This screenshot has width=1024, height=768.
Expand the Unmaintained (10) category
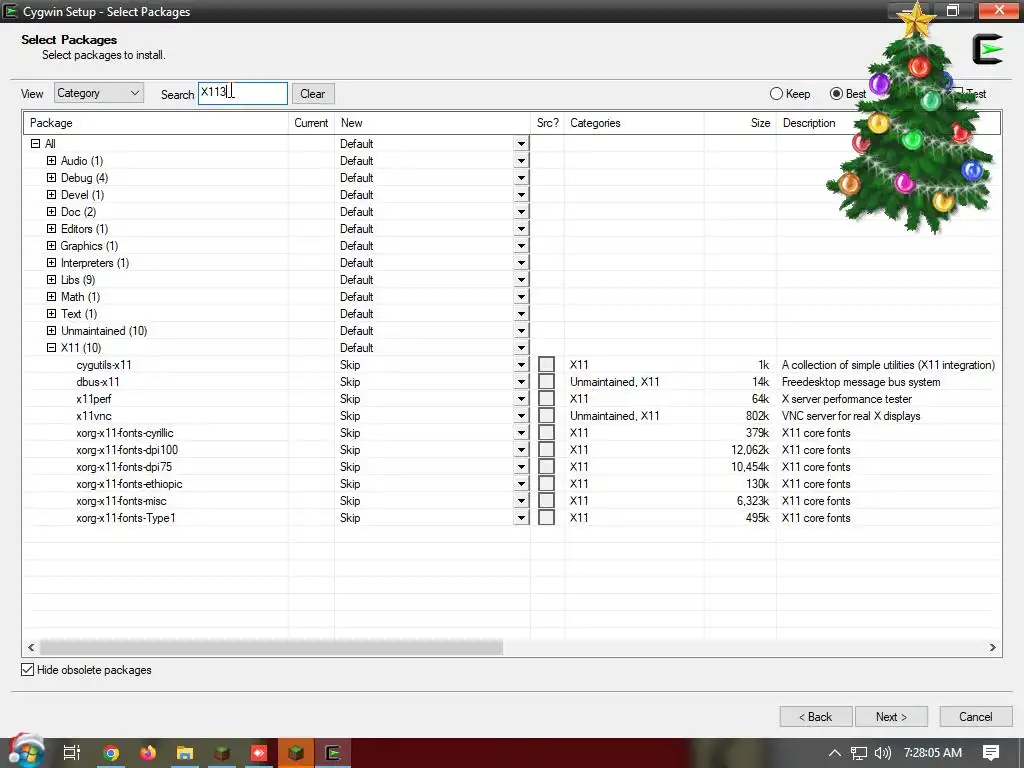(51, 330)
